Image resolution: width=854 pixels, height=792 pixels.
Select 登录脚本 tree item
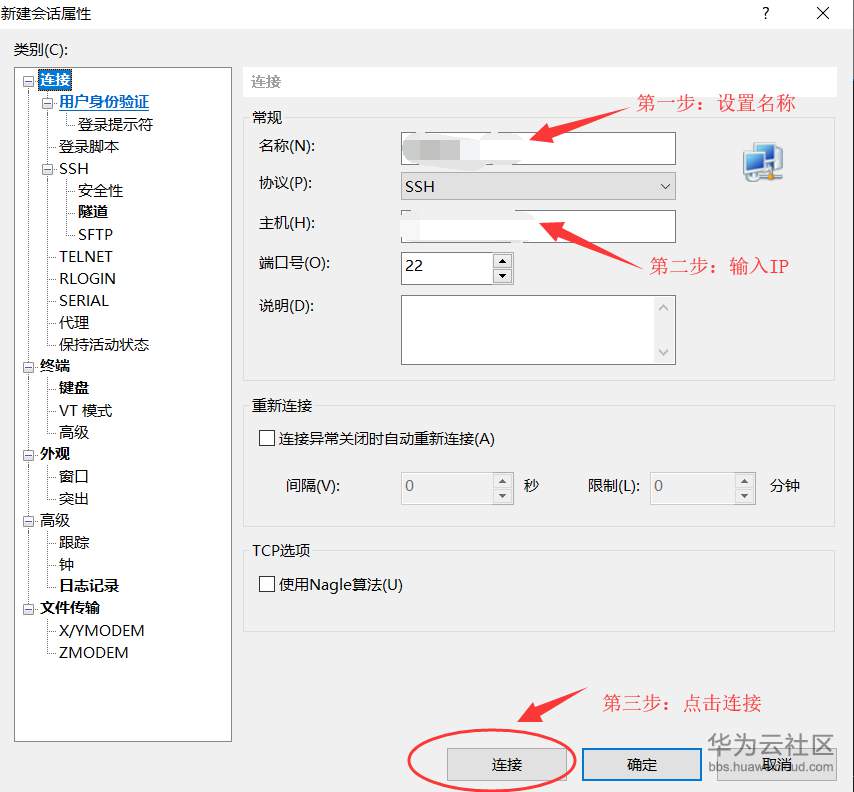pos(89,147)
